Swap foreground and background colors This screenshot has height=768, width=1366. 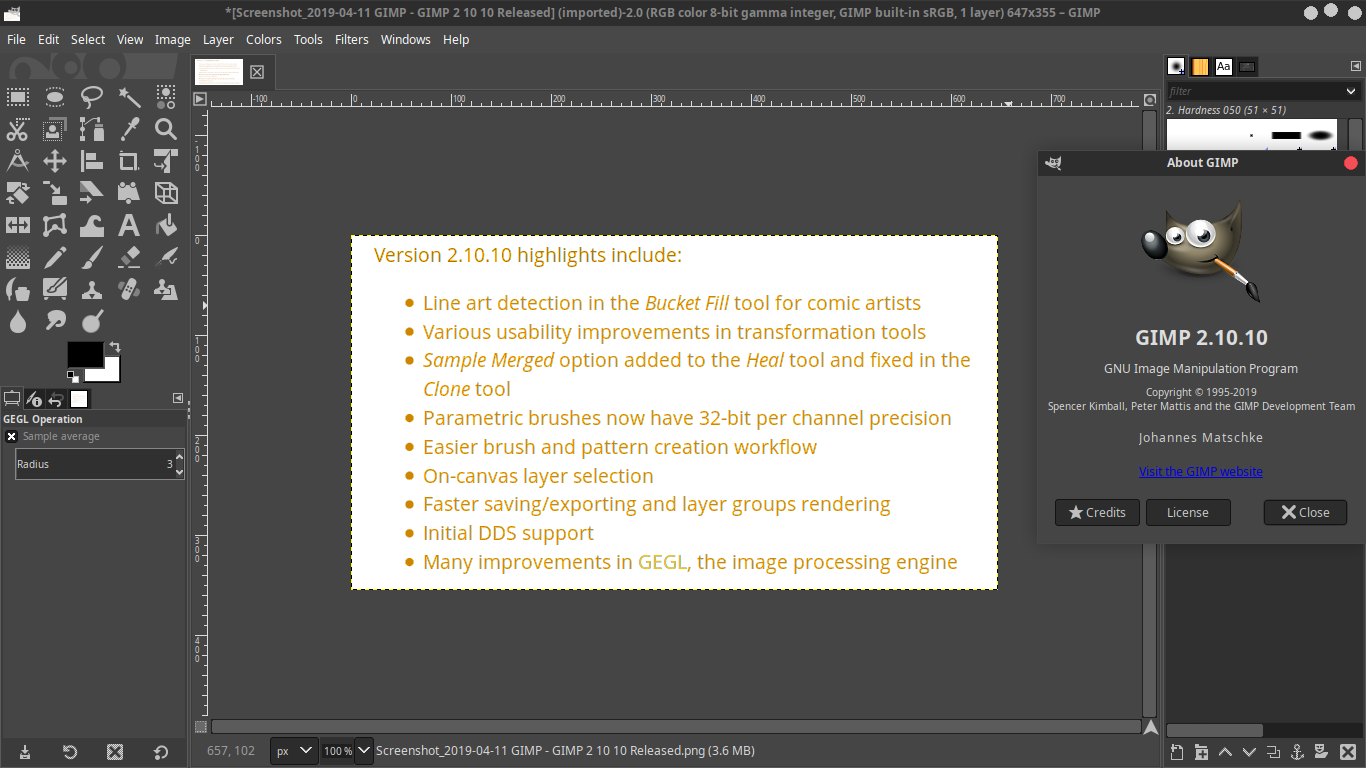(114, 347)
